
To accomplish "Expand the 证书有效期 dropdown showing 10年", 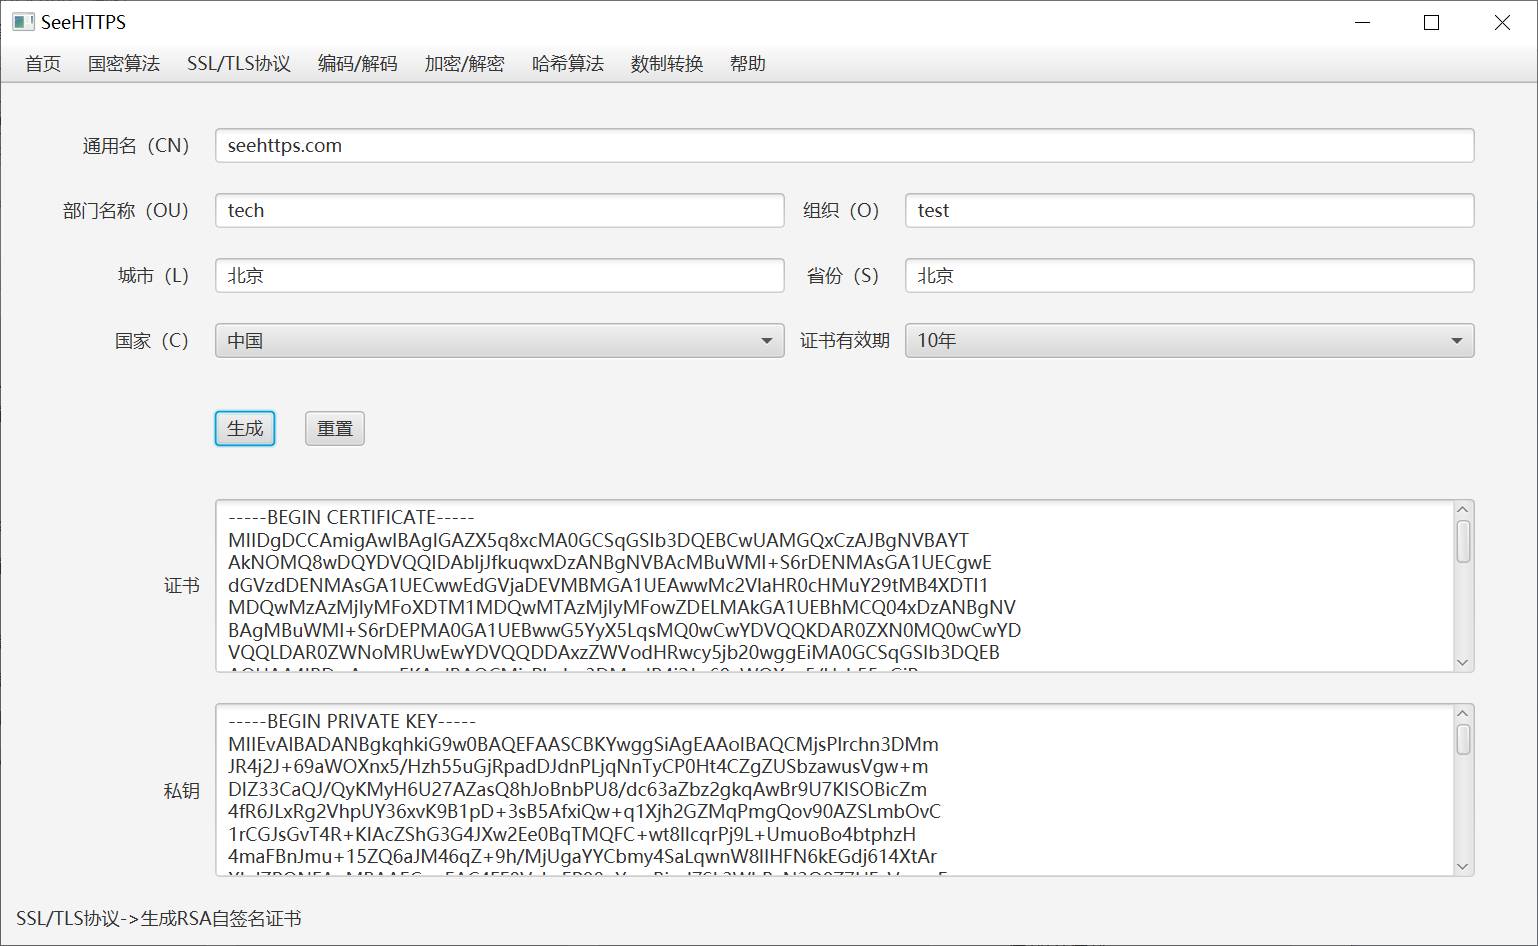I will click(1190, 340).
